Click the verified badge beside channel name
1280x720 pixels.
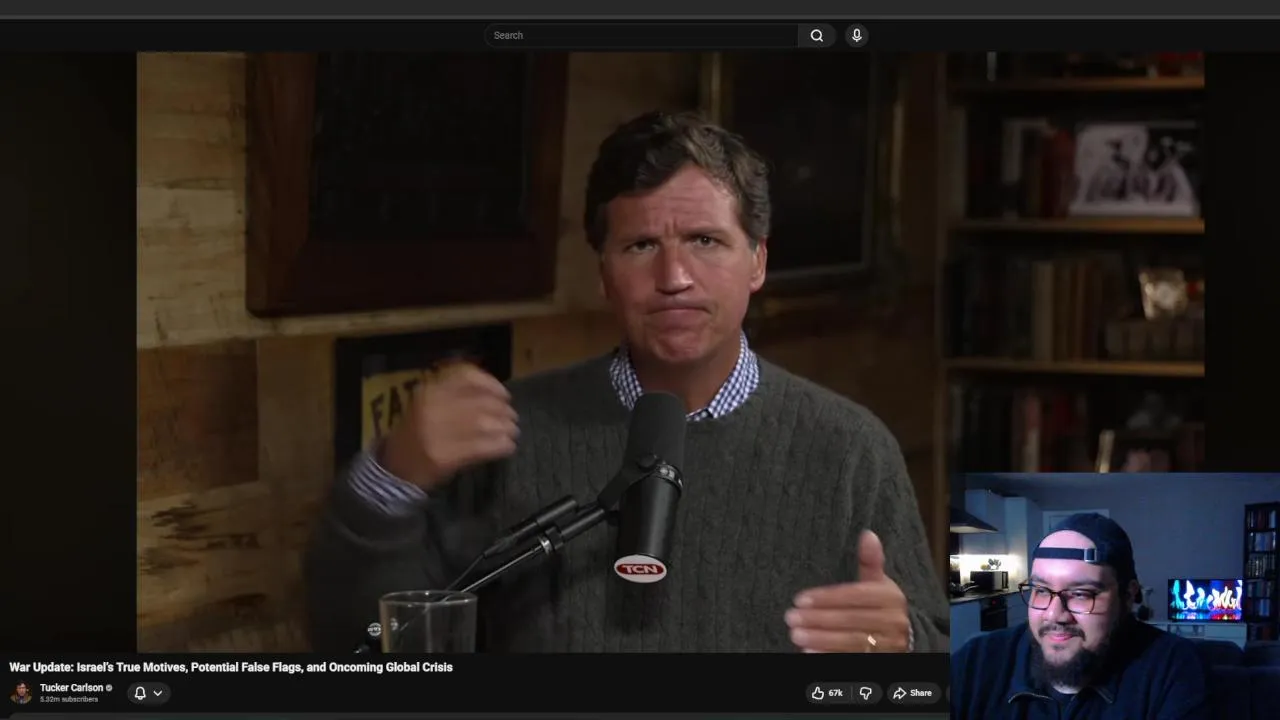[x=109, y=688]
